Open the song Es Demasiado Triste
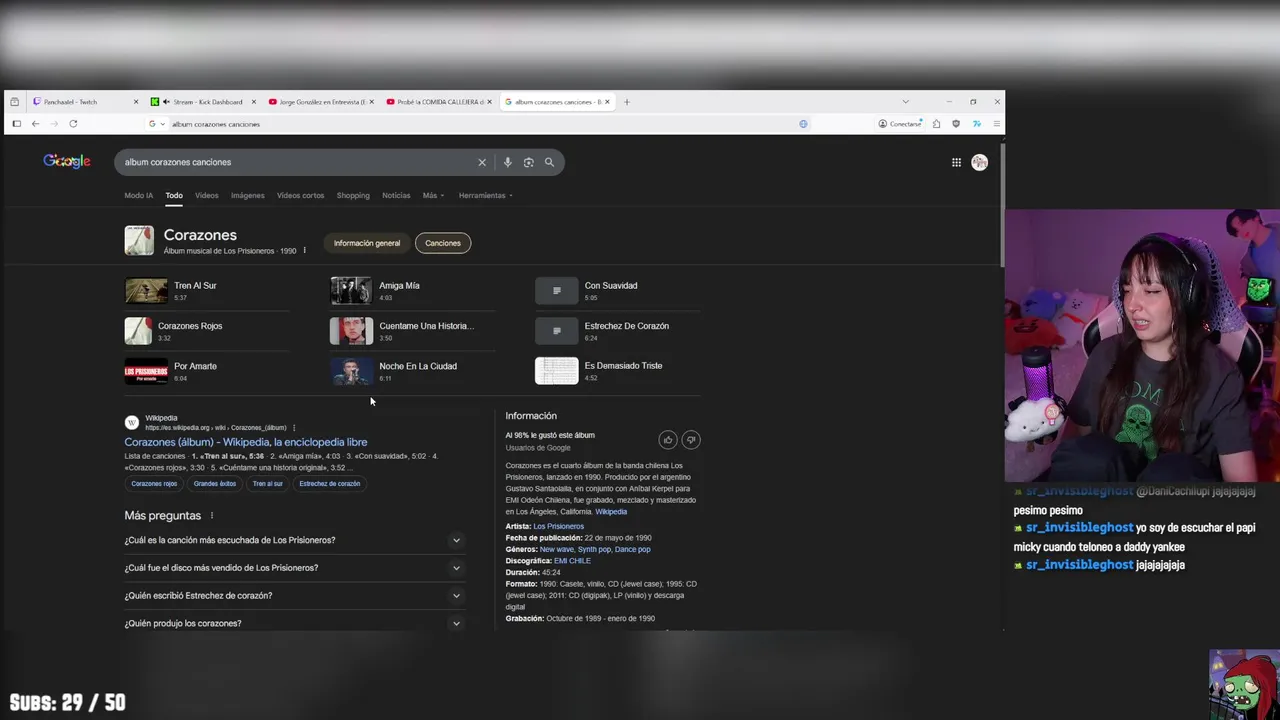Screen dimensions: 1280x720 (618, 371)
